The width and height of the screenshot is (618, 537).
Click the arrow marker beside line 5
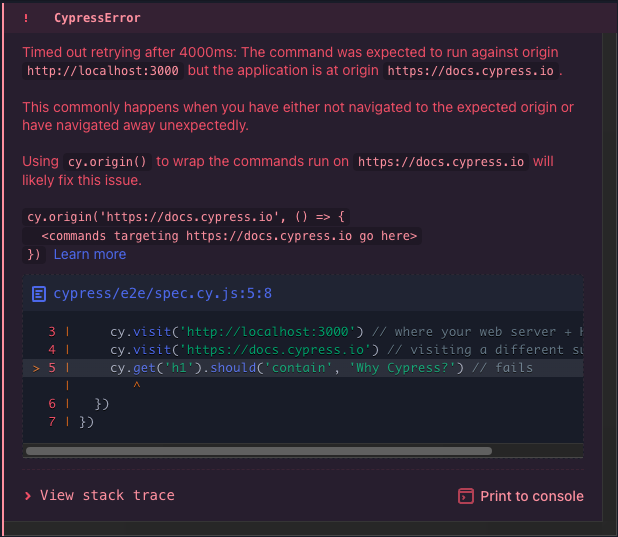[37, 368]
